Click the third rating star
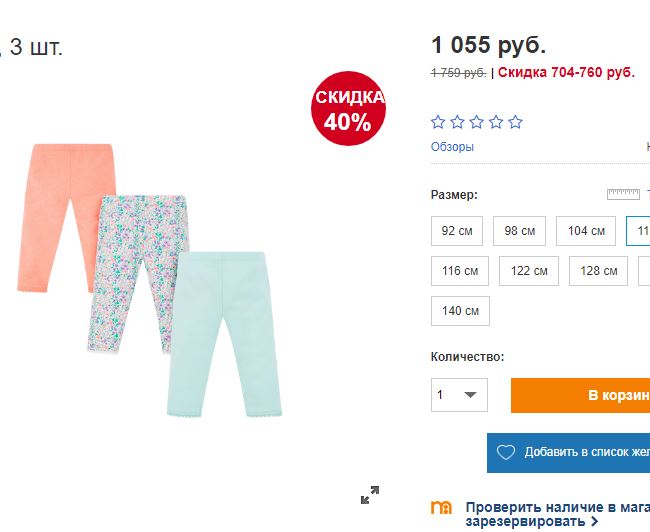 (477, 122)
